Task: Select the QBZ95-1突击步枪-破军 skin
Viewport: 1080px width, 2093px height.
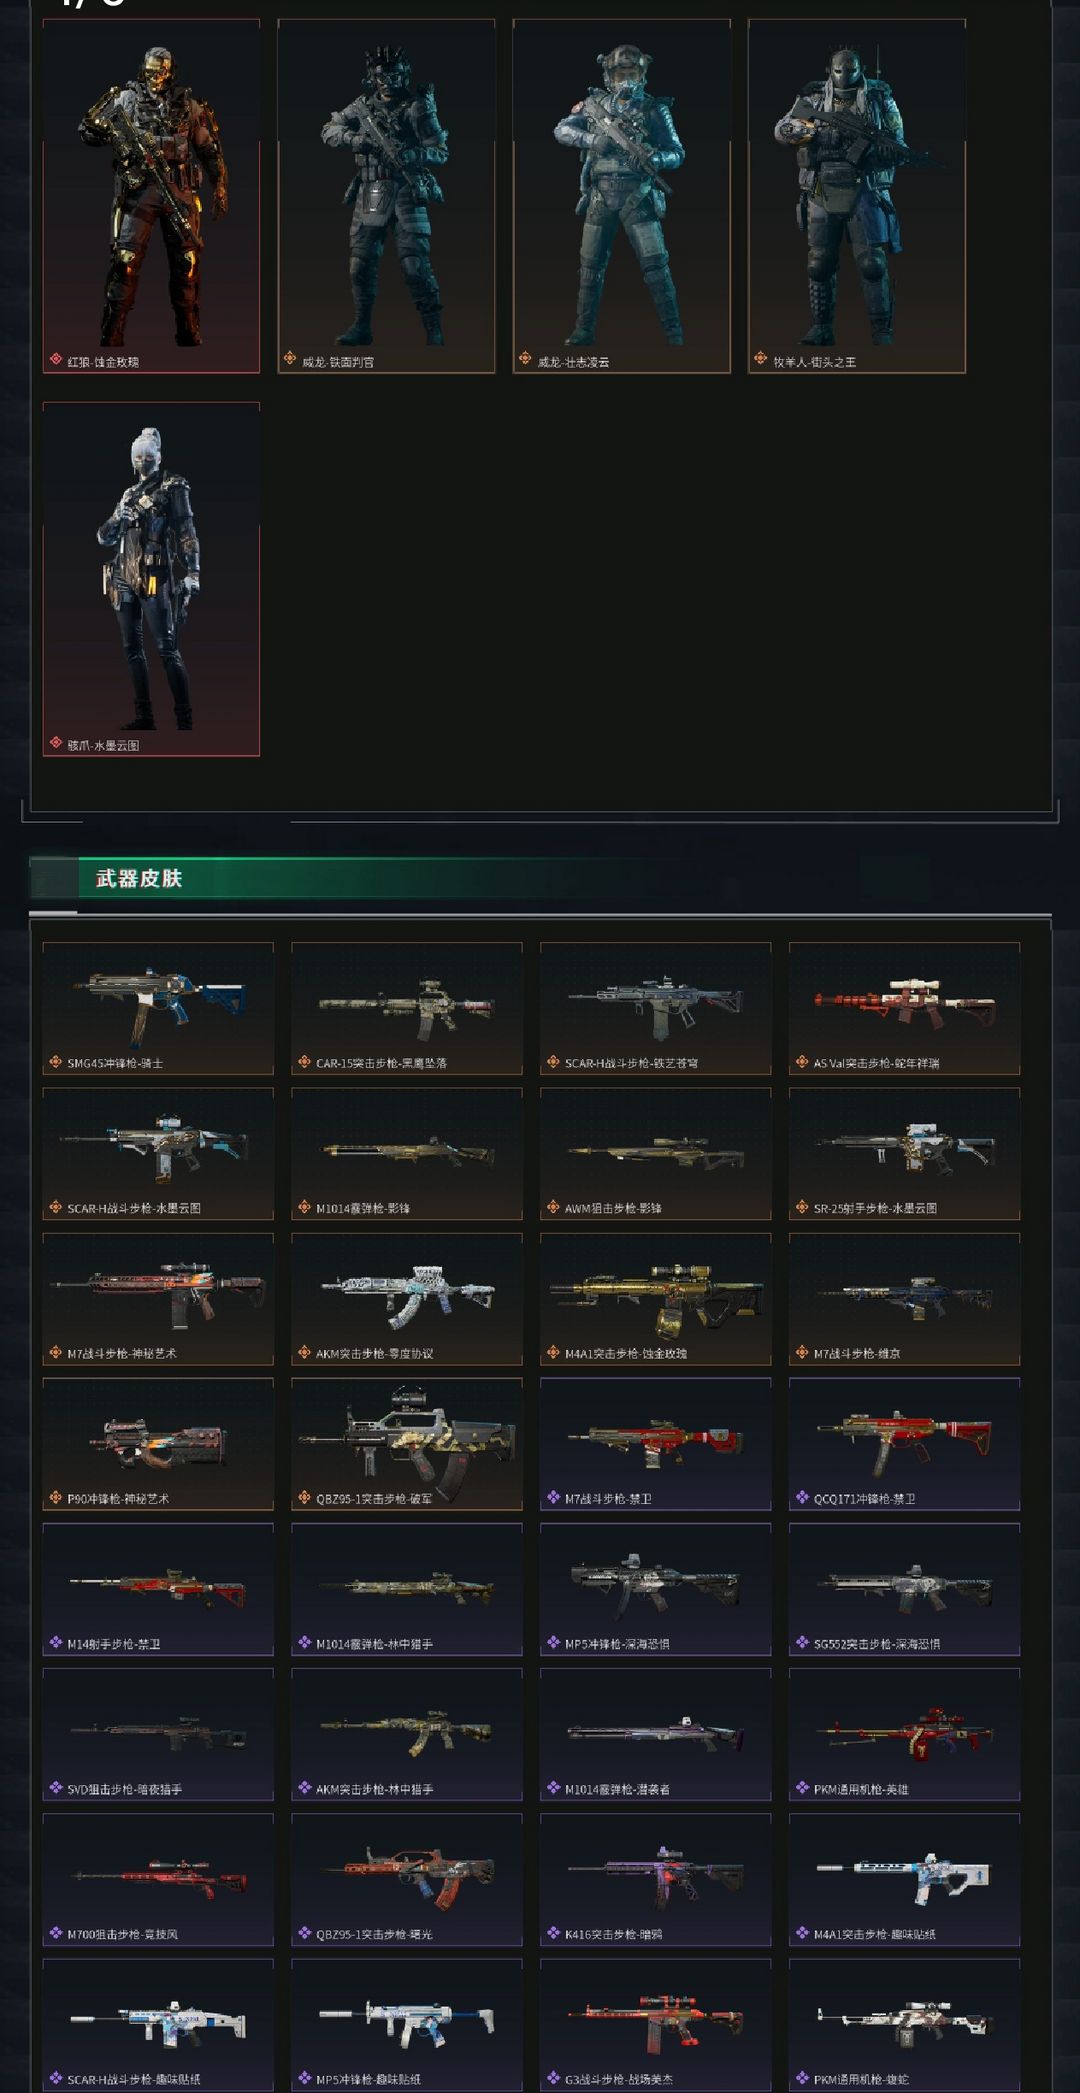Action: pyautogui.click(x=407, y=1444)
